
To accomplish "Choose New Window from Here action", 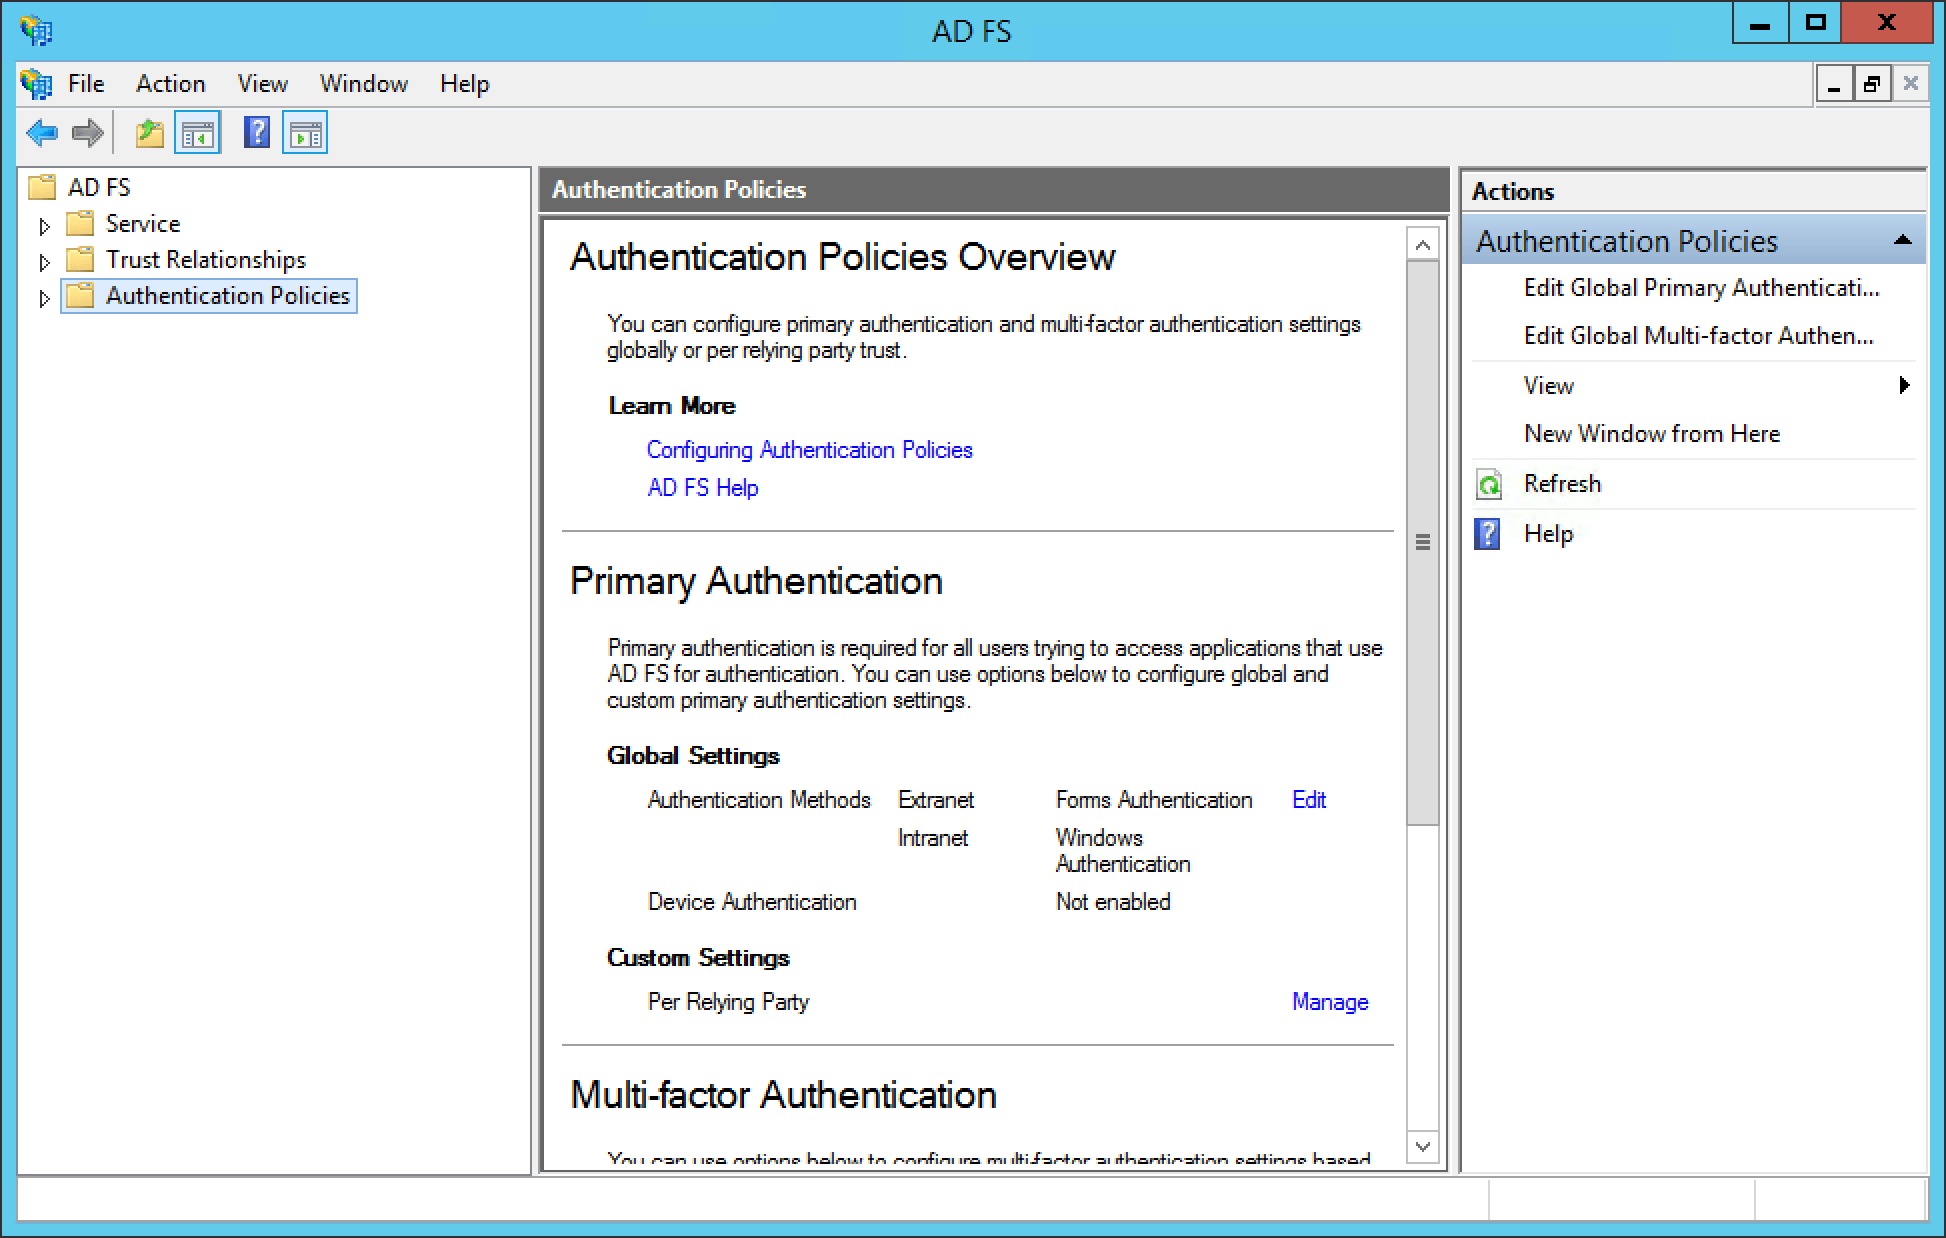I will pyautogui.click(x=1652, y=434).
